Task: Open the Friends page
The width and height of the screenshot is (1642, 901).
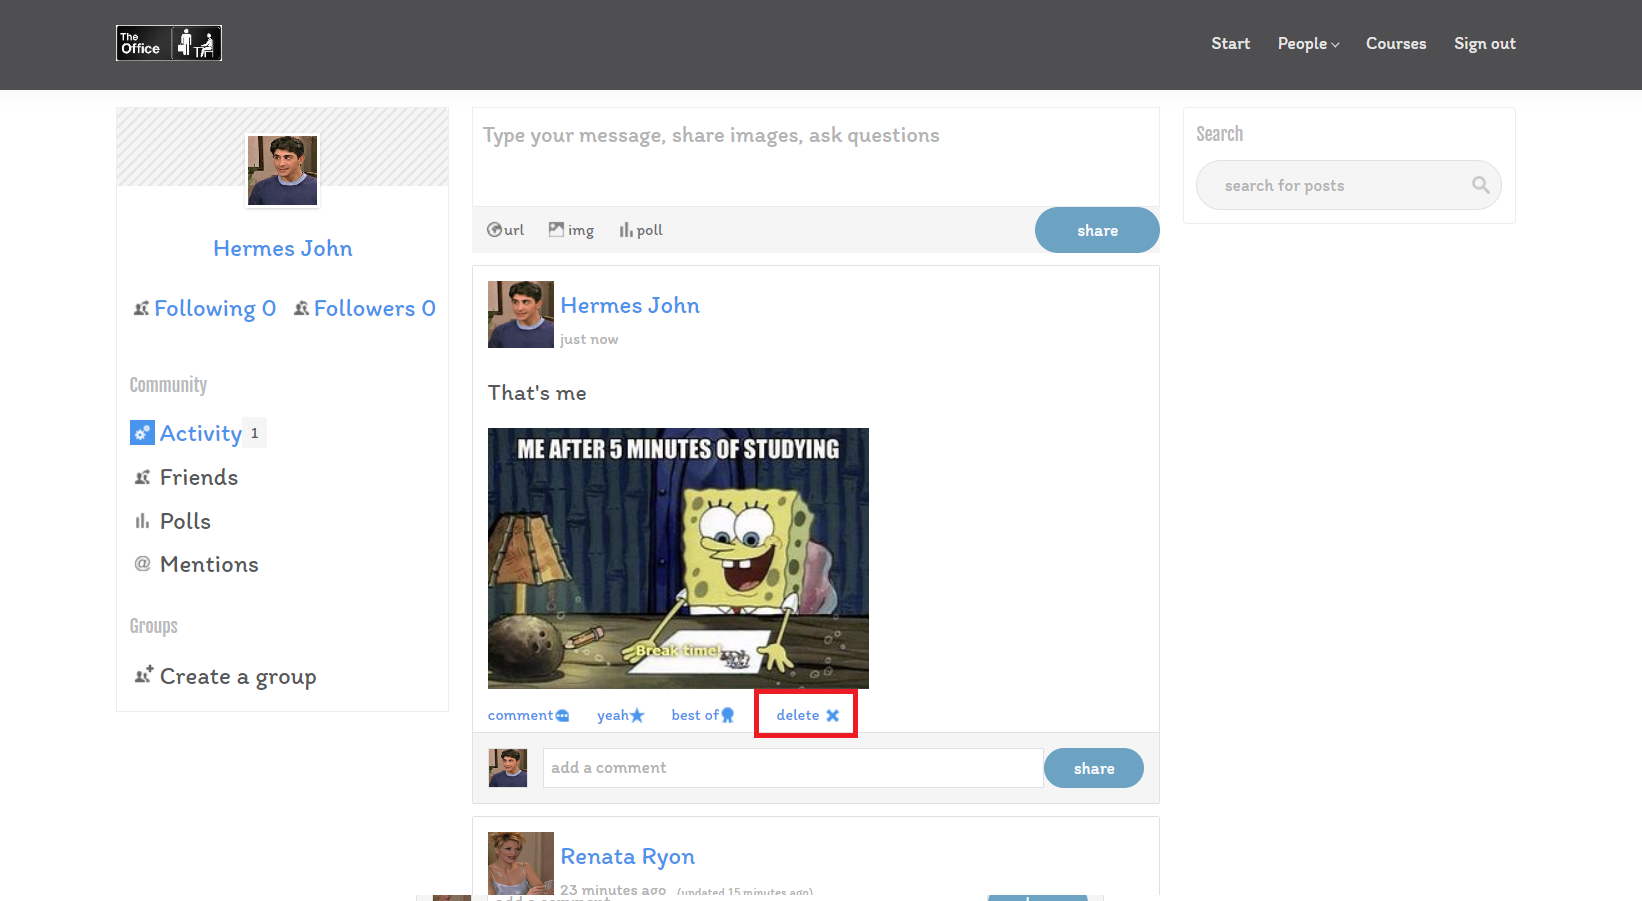Action: (199, 478)
